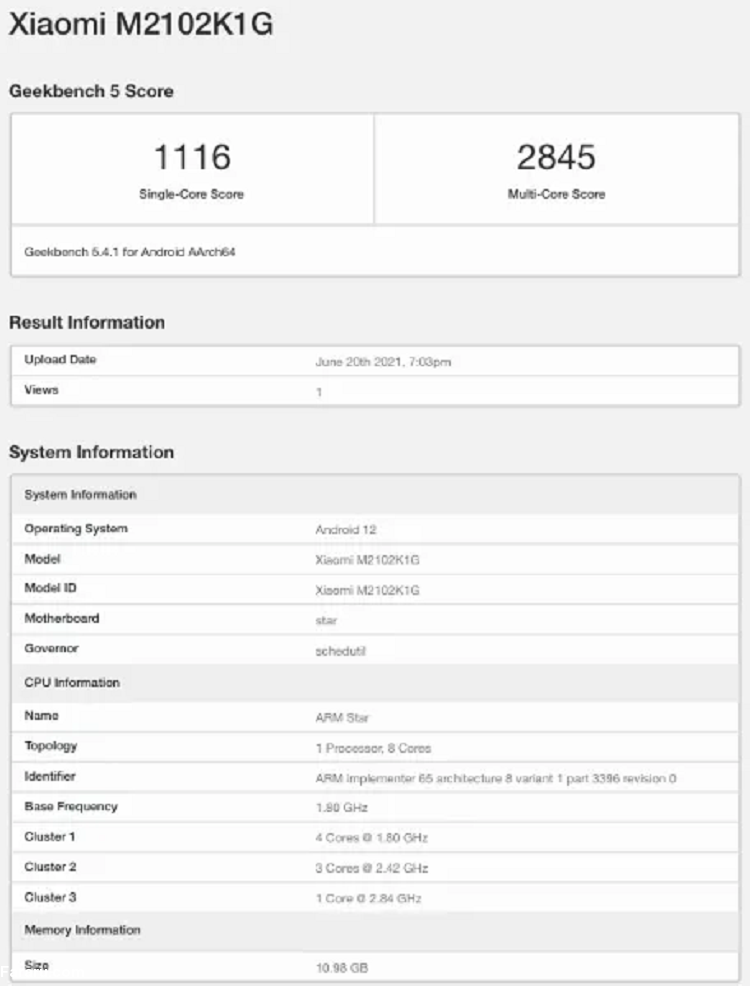Click the Views row label
This screenshot has height=986, width=750.
coord(41,390)
